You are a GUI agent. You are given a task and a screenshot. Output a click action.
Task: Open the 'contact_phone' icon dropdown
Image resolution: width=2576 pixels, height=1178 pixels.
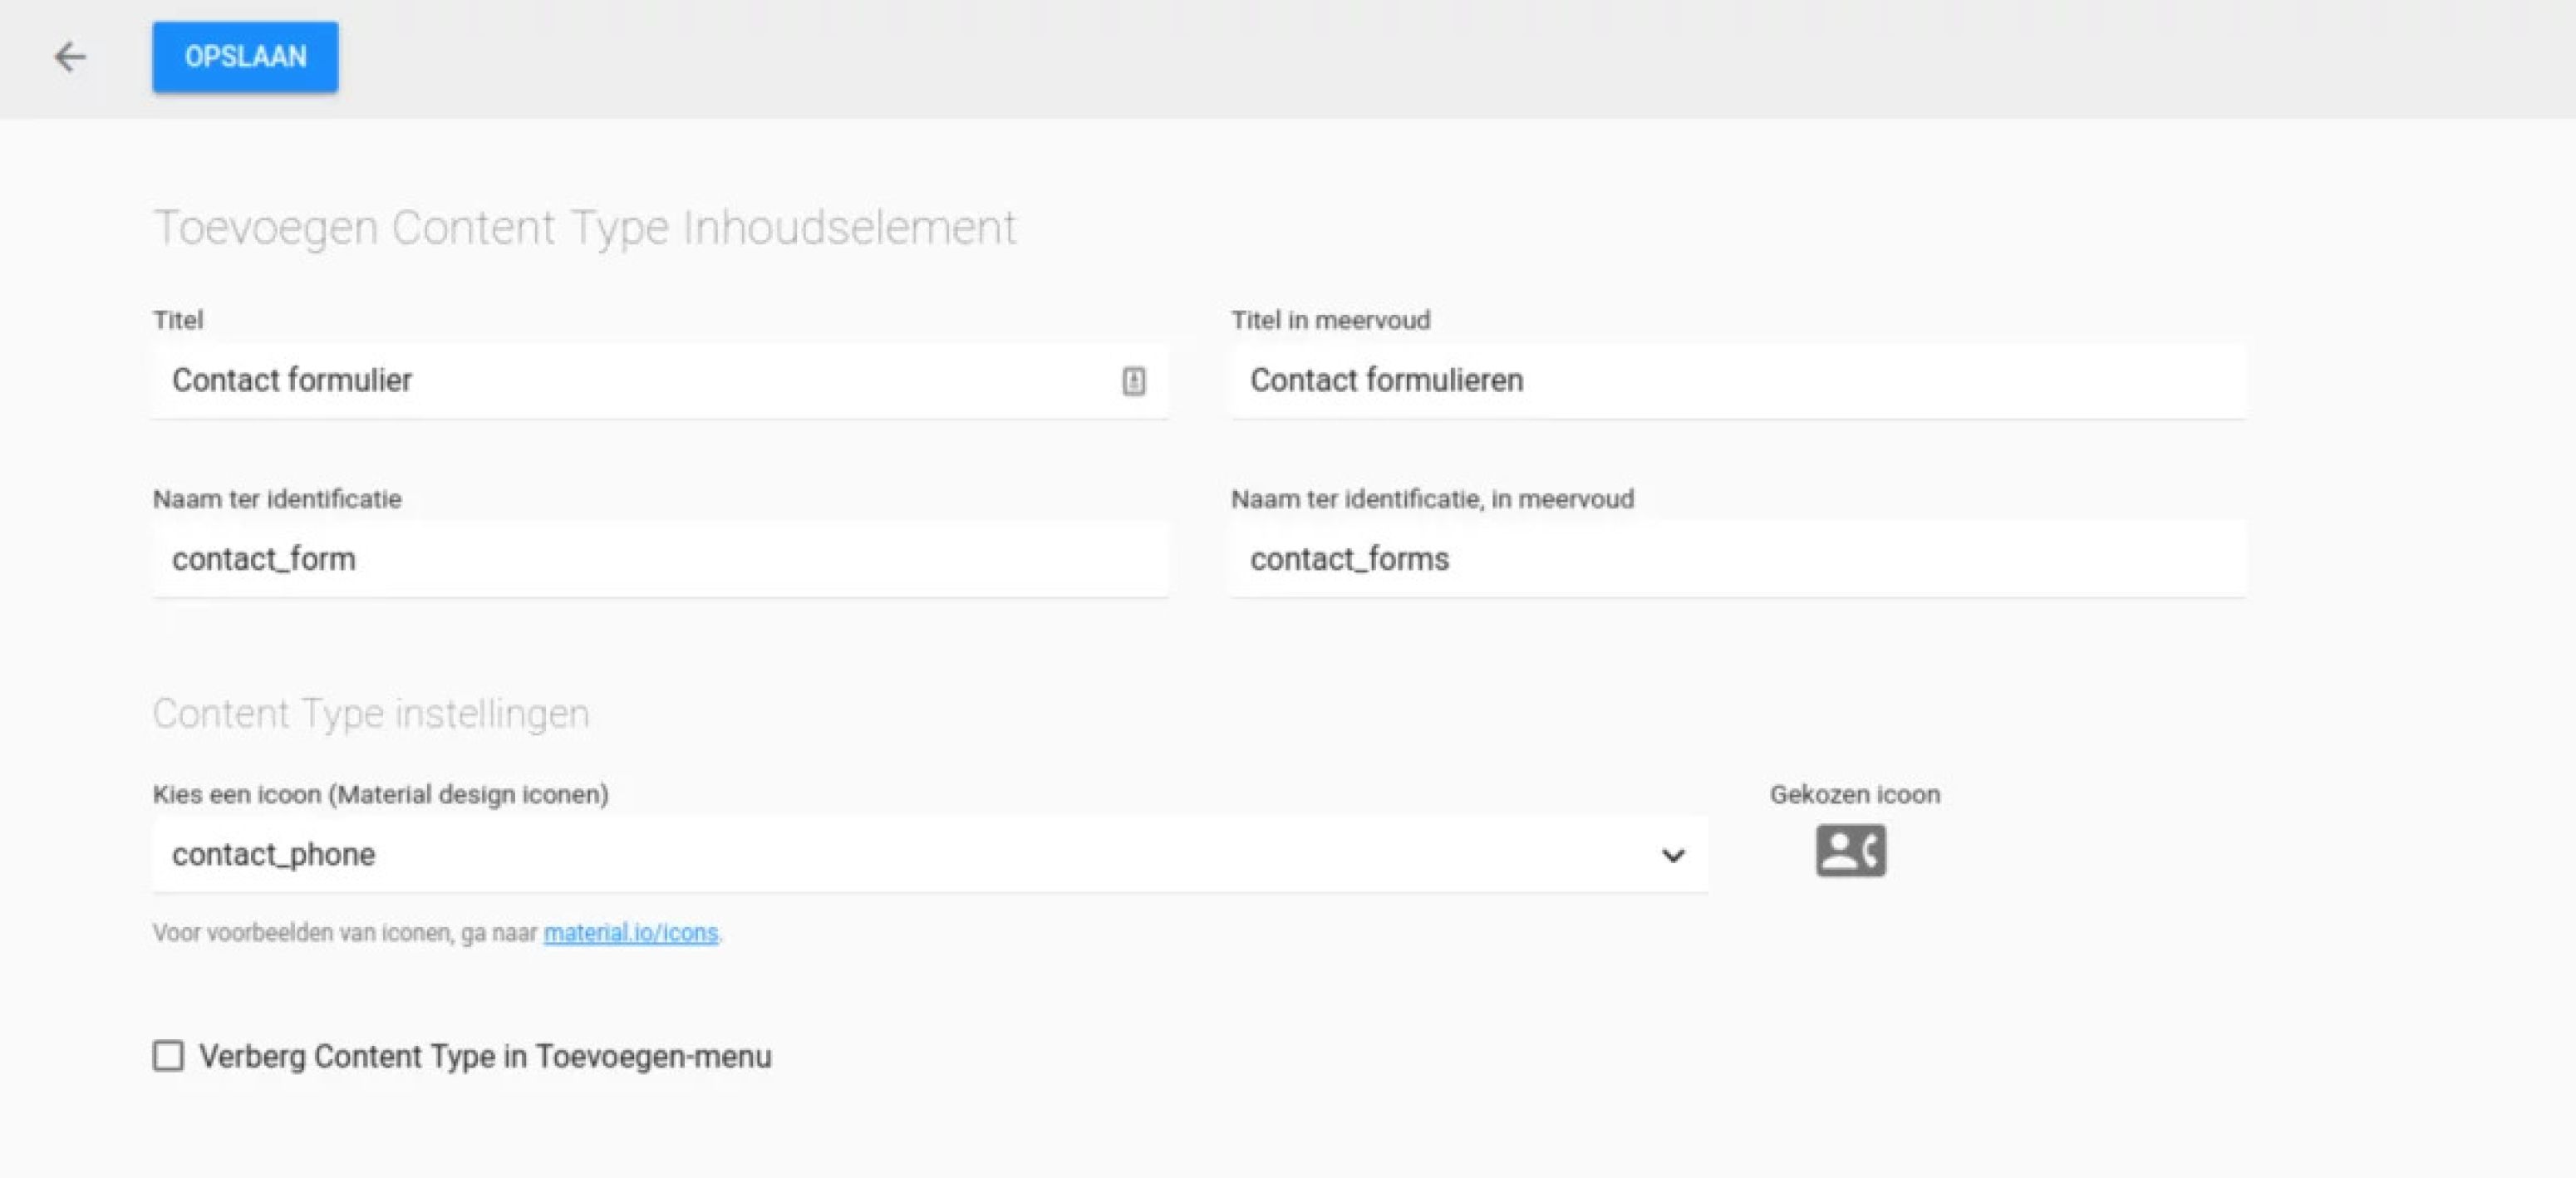(930, 855)
